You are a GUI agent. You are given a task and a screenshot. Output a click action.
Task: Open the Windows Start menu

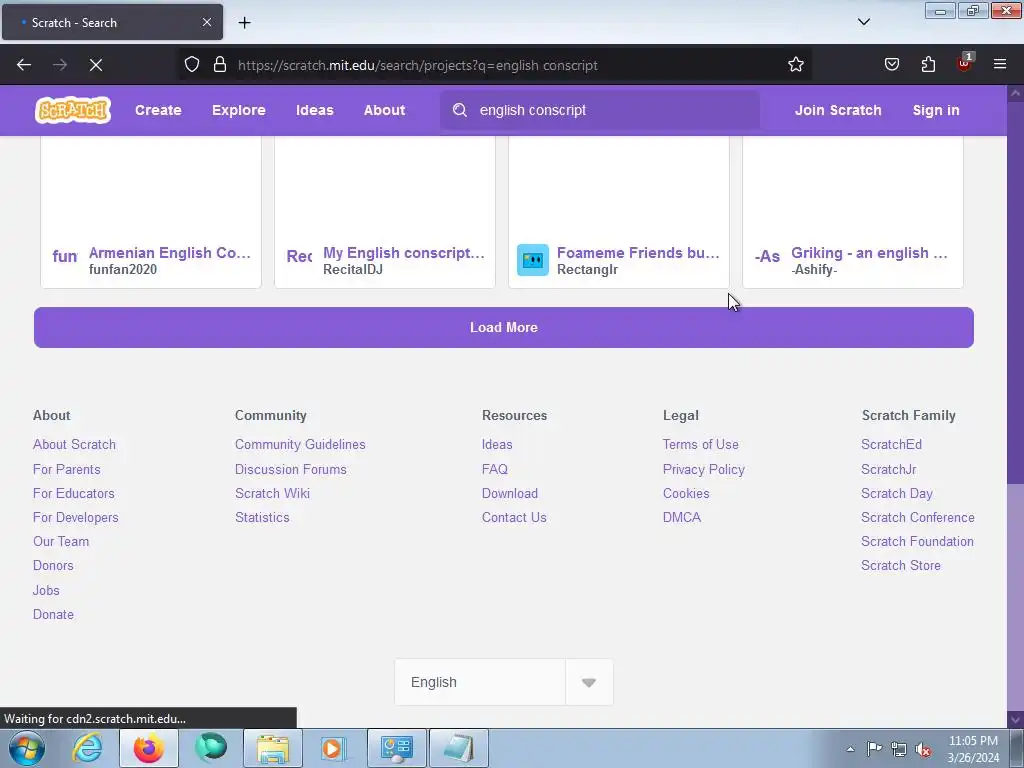tap(27, 748)
